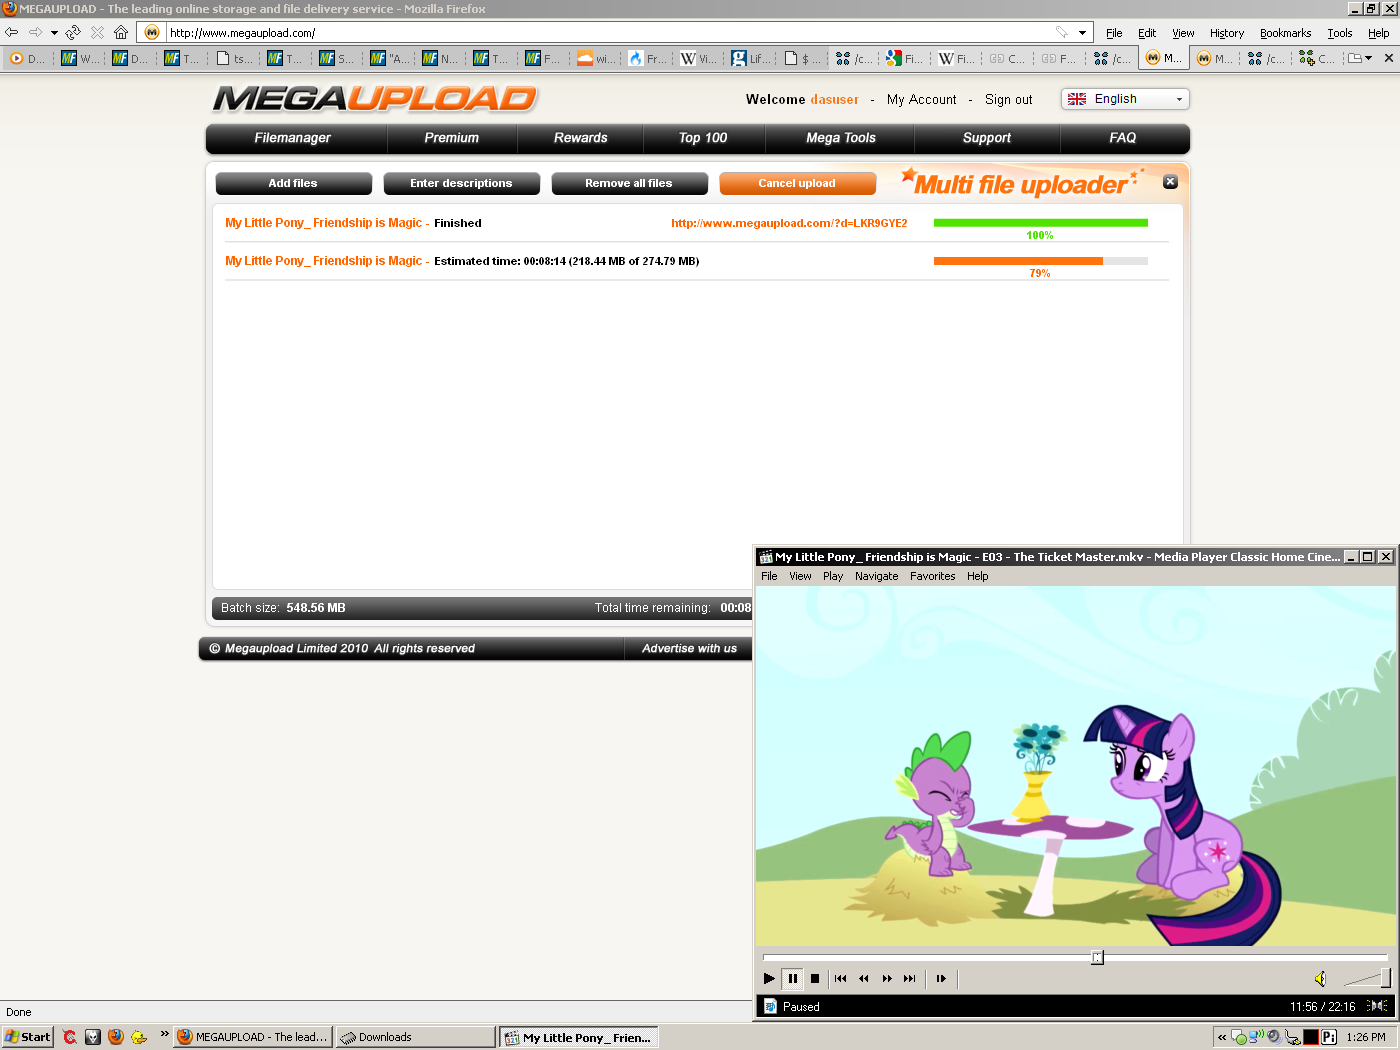Open the Premium navigation tab

(x=451, y=138)
